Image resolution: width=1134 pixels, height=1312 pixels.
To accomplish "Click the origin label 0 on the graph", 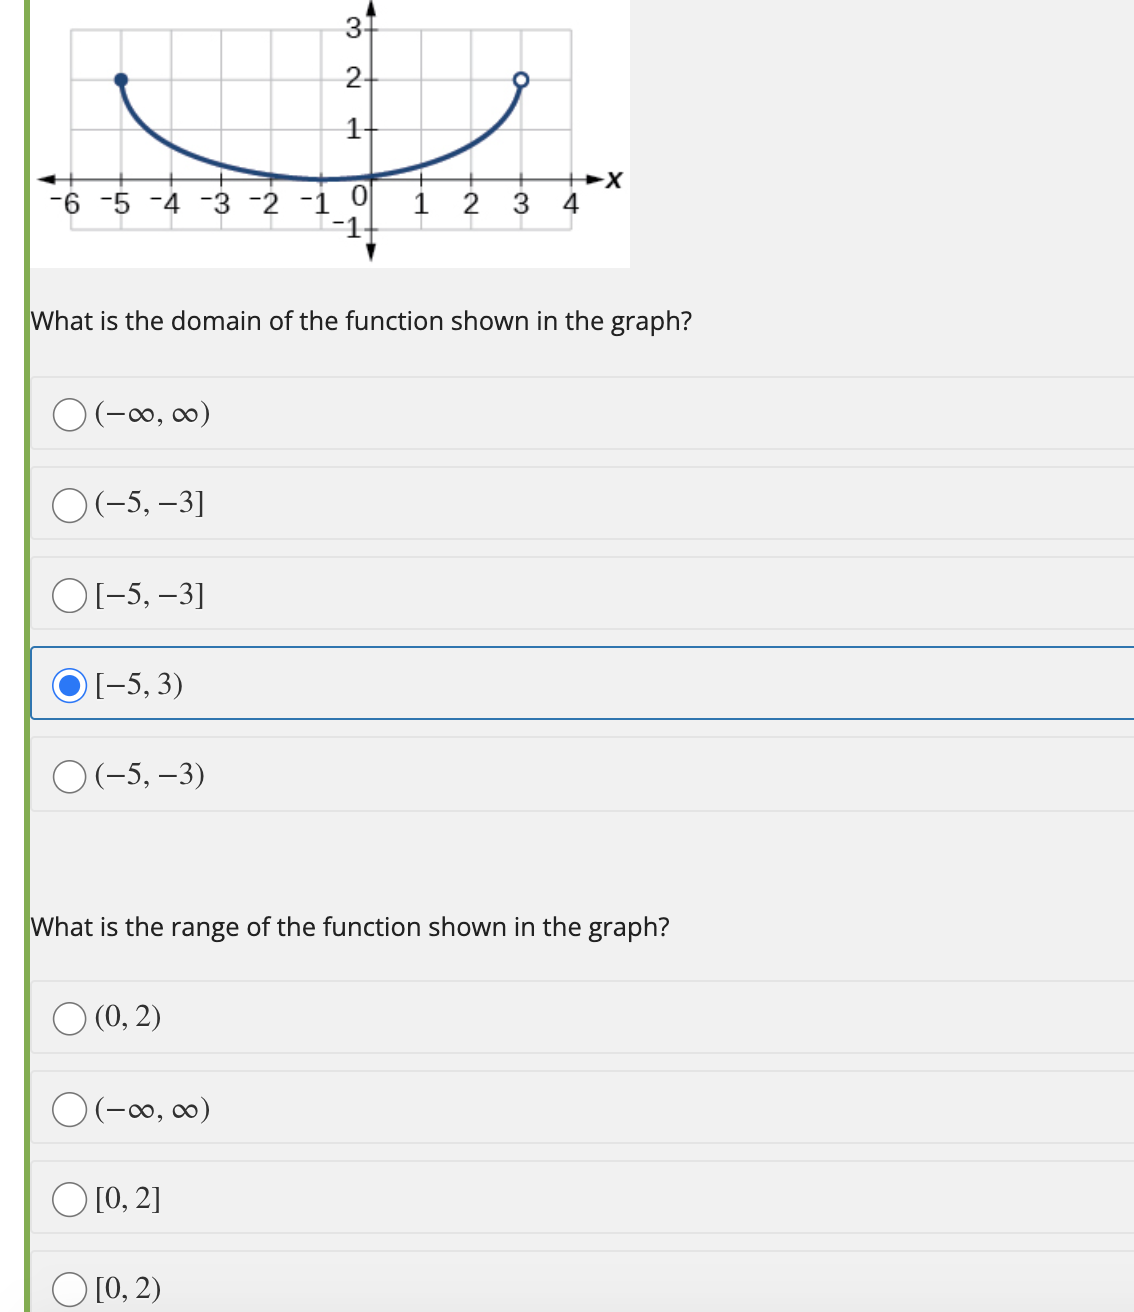I will 358,197.
